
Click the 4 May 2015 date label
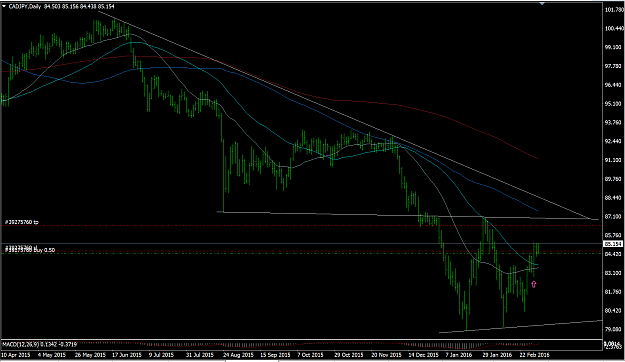52,355
